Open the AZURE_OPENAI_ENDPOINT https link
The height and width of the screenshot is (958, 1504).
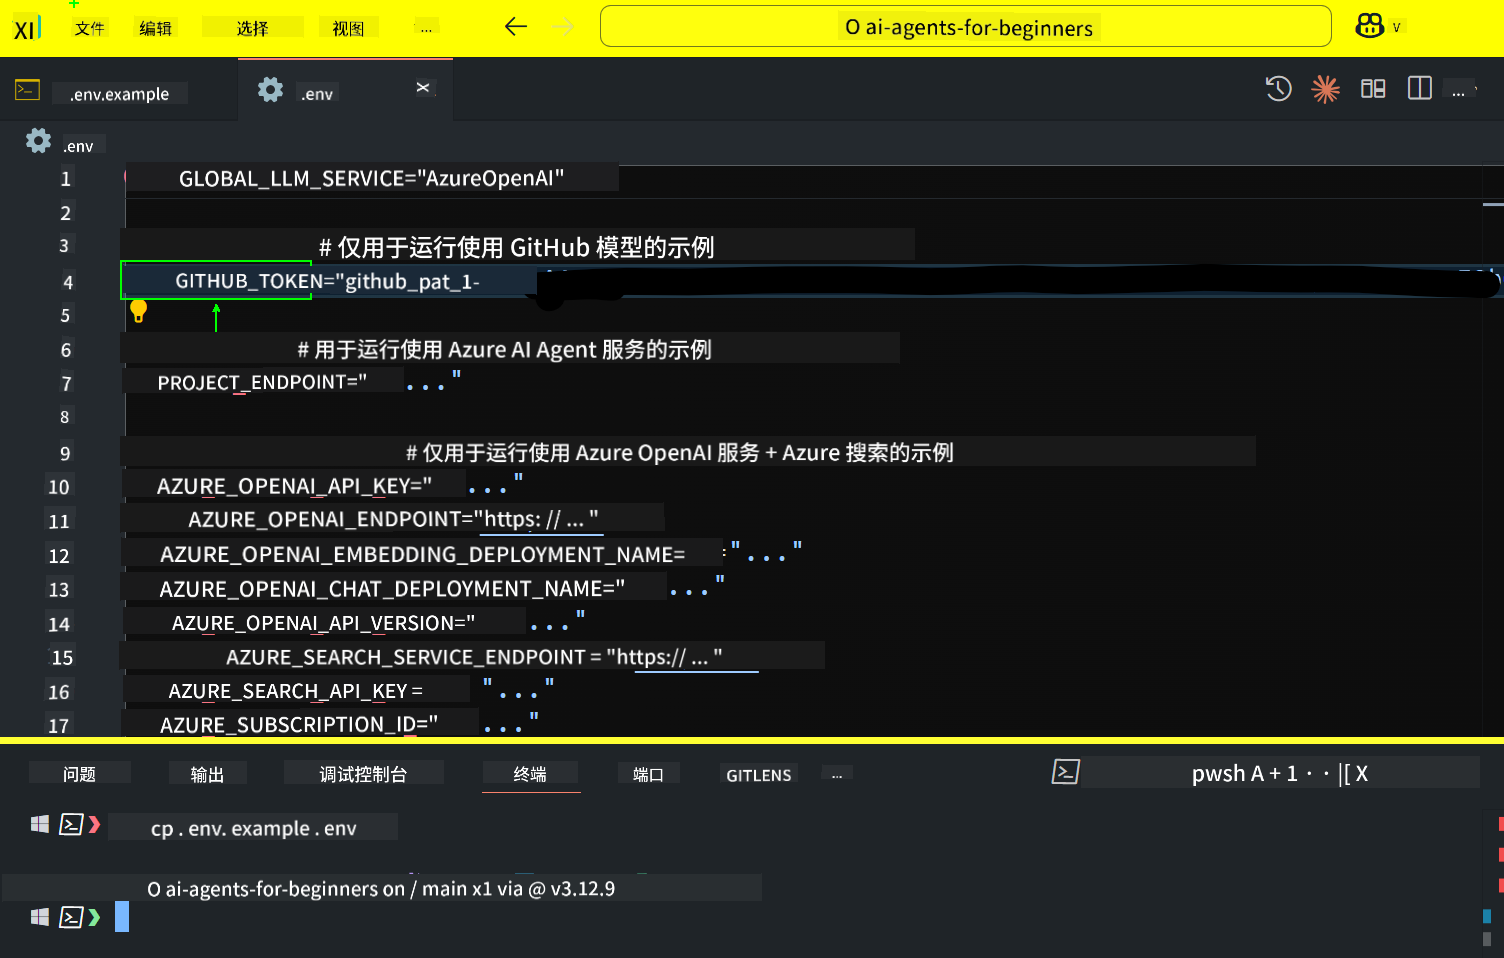click(541, 520)
